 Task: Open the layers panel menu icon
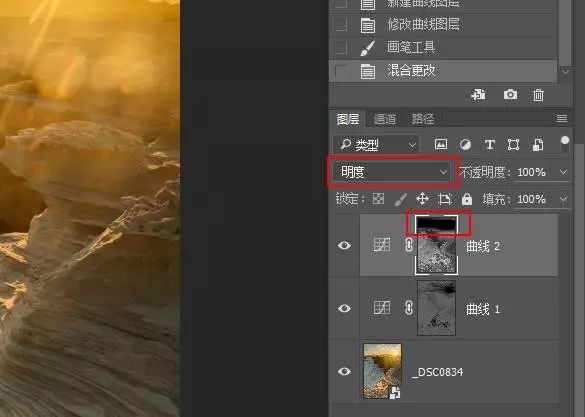pyautogui.click(x=562, y=119)
